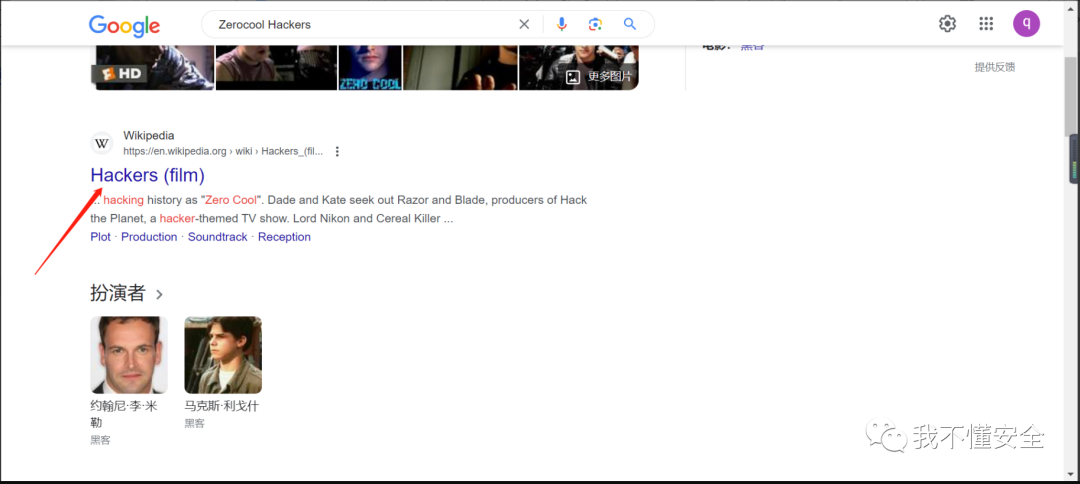The width and height of the screenshot is (1080, 484).
Task: Jump to the Production section link
Action: coord(149,237)
